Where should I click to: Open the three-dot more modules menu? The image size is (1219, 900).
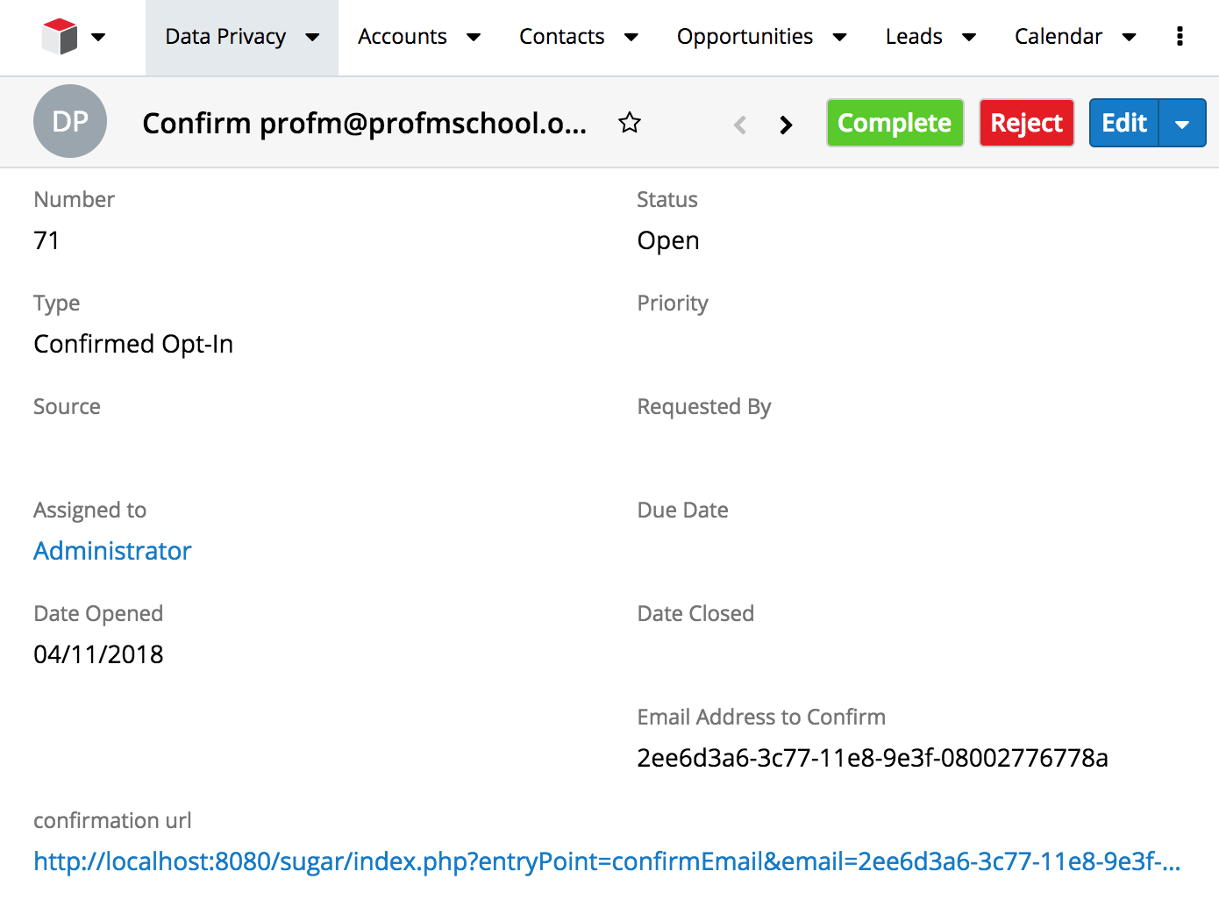(x=1180, y=37)
